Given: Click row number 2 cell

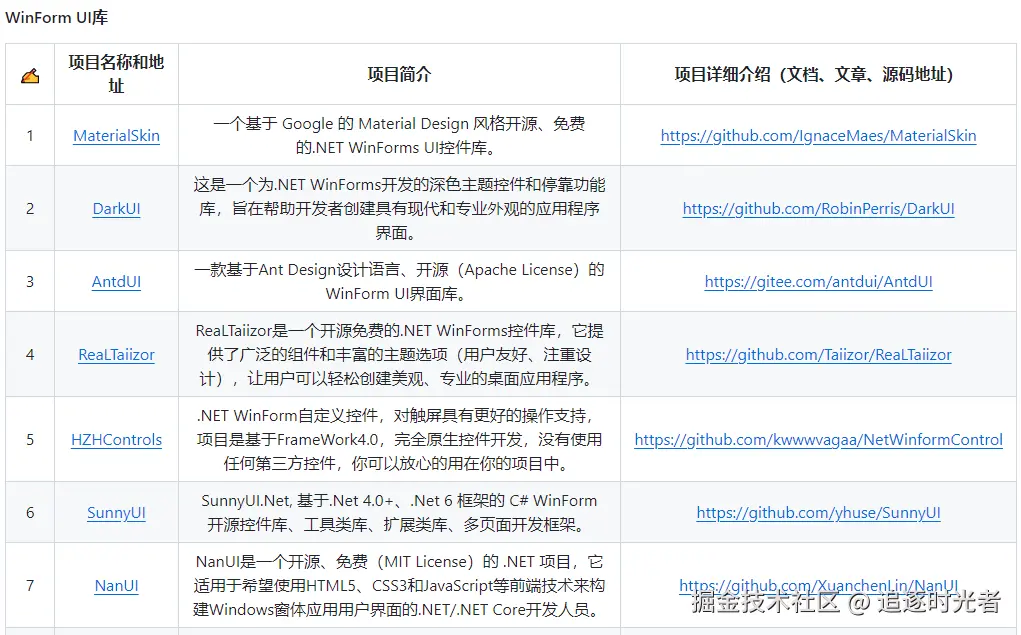Looking at the screenshot, I should click(x=30, y=208).
